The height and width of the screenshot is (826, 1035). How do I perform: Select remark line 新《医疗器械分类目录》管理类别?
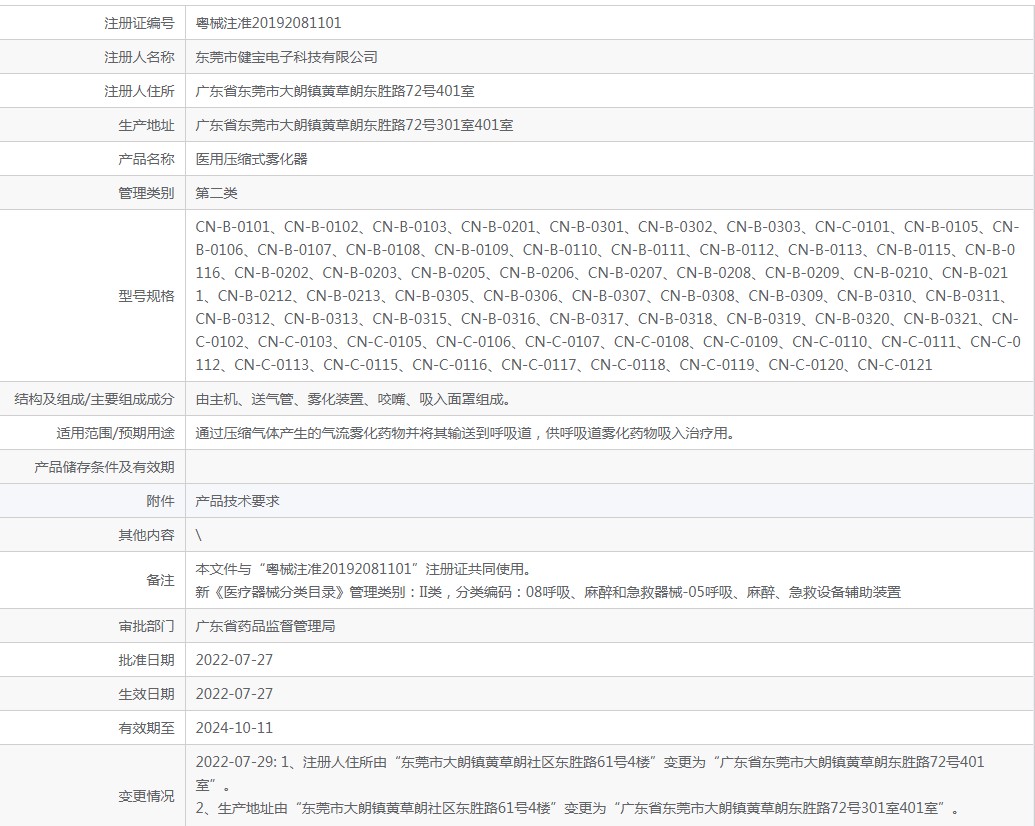click(548, 592)
